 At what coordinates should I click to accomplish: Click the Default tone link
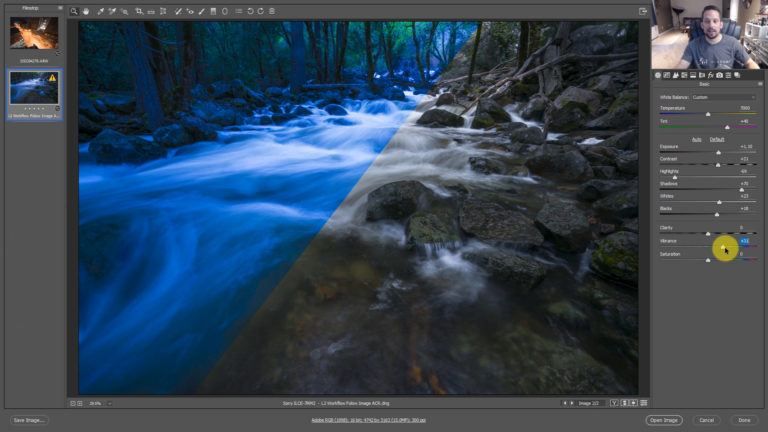coord(717,140)
